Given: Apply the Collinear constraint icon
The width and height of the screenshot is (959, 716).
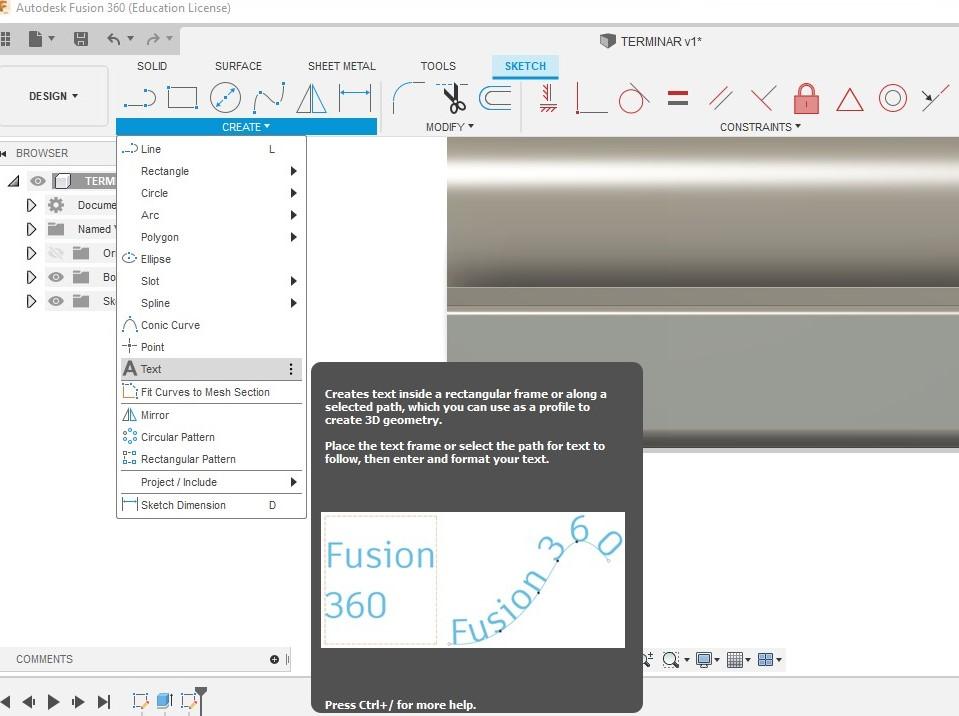Looking at the screenshot, I should 935,98.
